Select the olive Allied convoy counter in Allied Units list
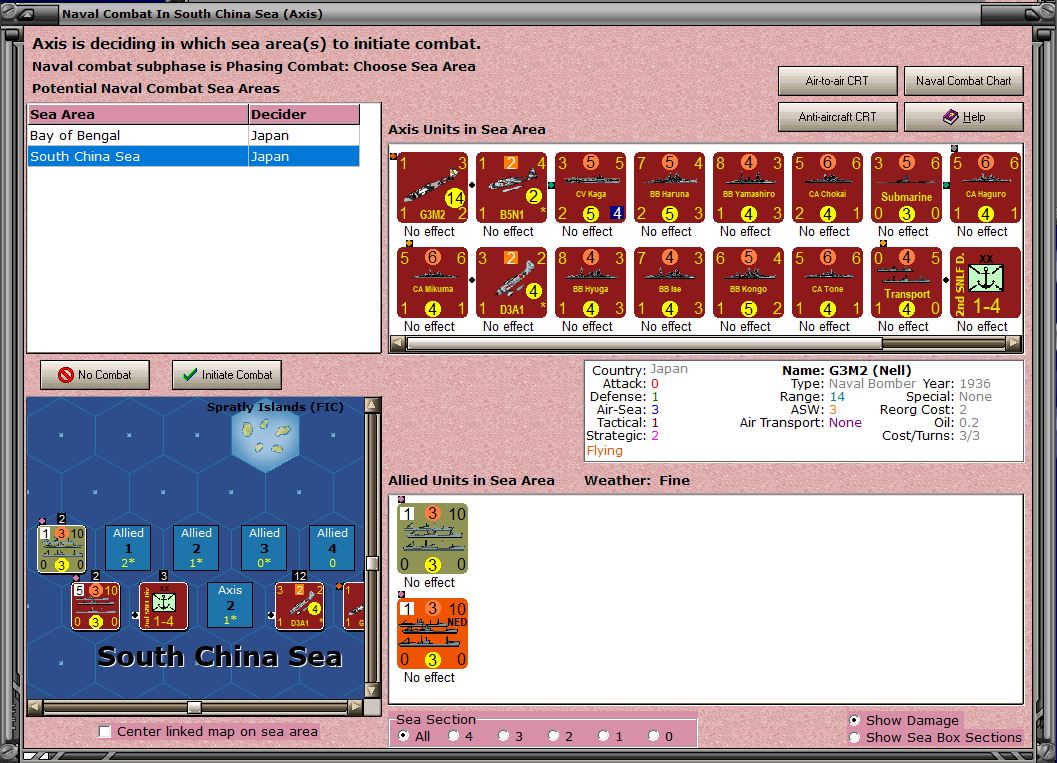The width and height of the screenshot is (1057, 763). [x=432, y=539]
